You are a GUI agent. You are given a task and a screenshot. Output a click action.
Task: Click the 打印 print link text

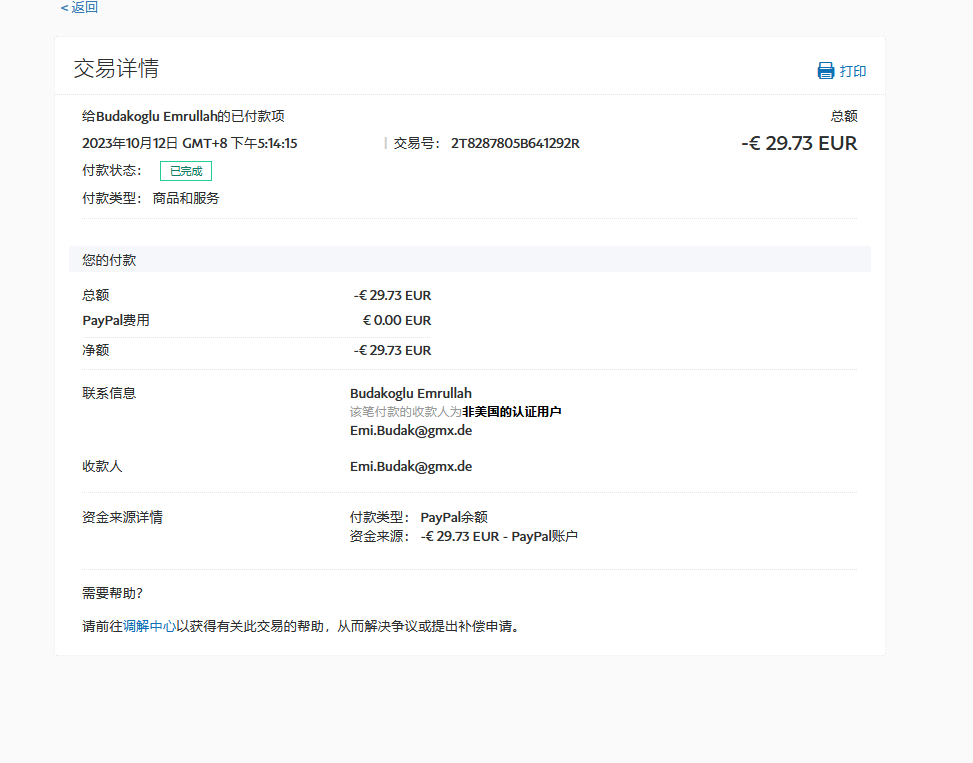click(x=853, y=71)
